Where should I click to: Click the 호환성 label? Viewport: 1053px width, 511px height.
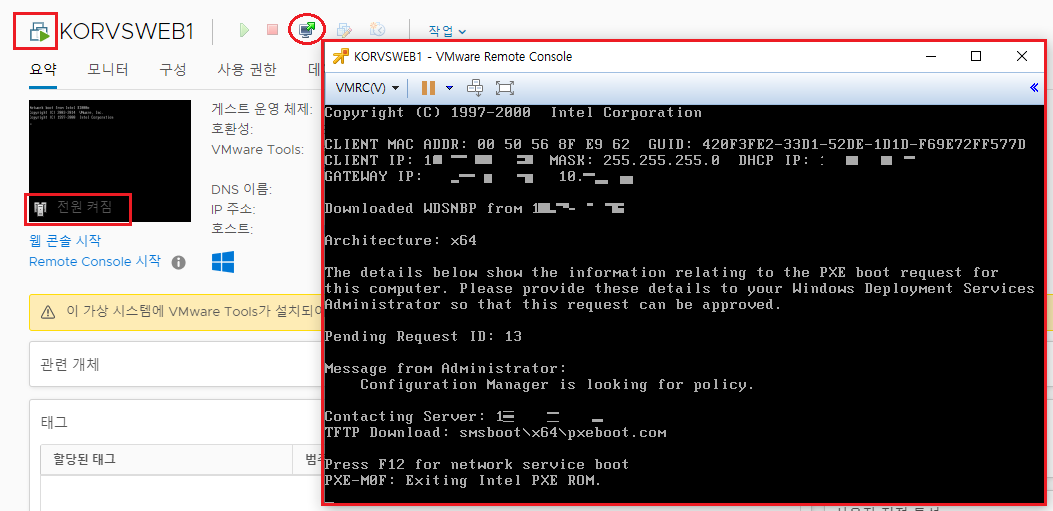pyautogui.click(x=232, y=129)
